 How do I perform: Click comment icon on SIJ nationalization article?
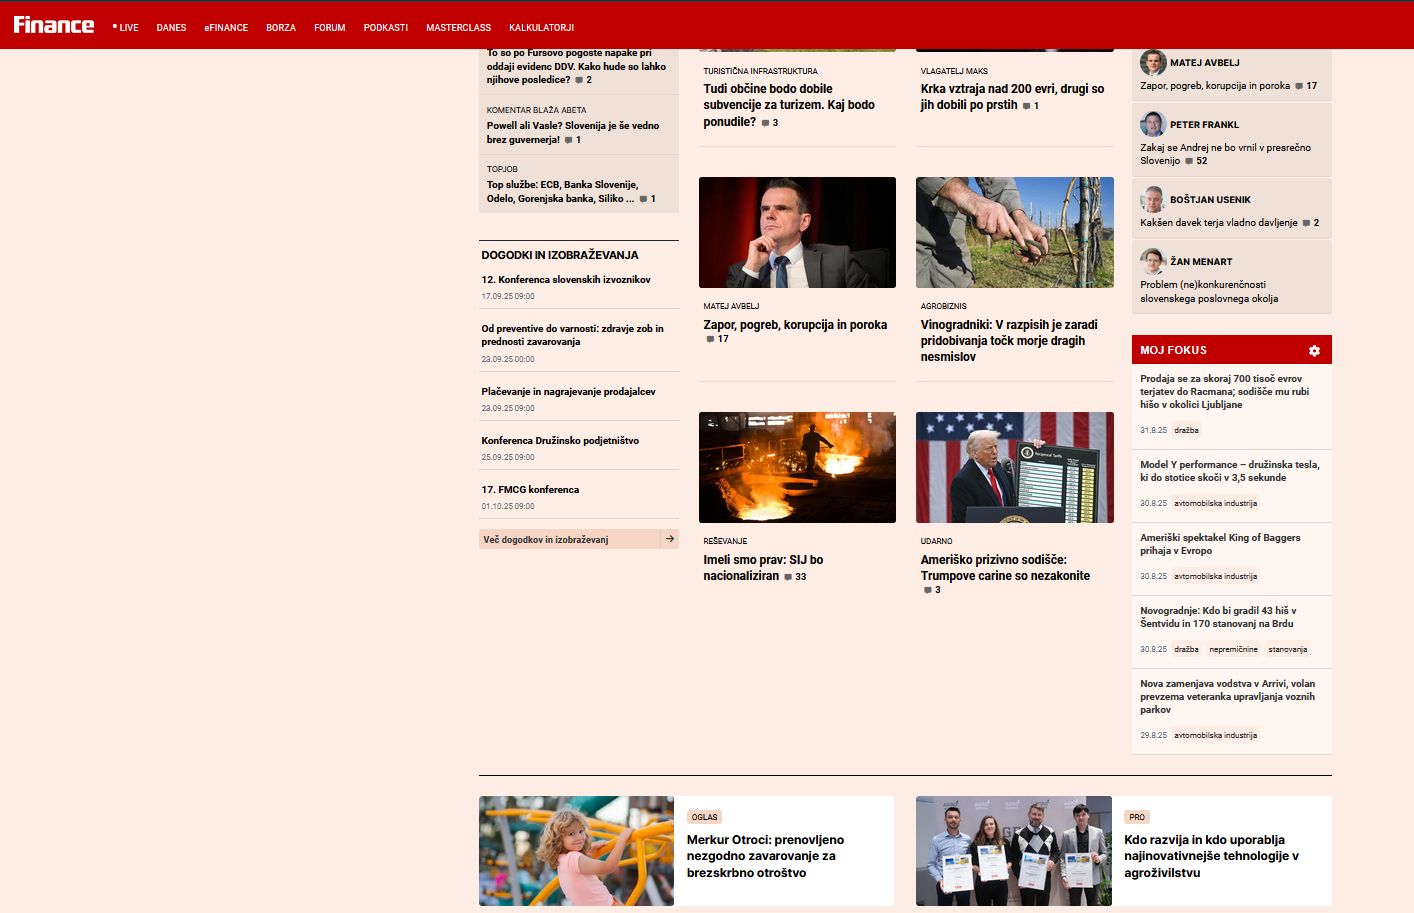tap(789, 577)
